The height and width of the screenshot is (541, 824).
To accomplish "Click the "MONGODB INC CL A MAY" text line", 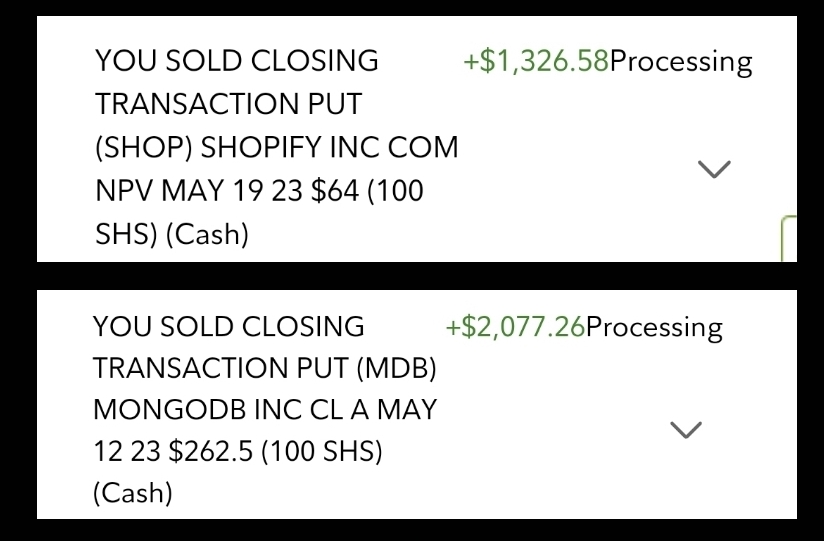I will [264, 410].
